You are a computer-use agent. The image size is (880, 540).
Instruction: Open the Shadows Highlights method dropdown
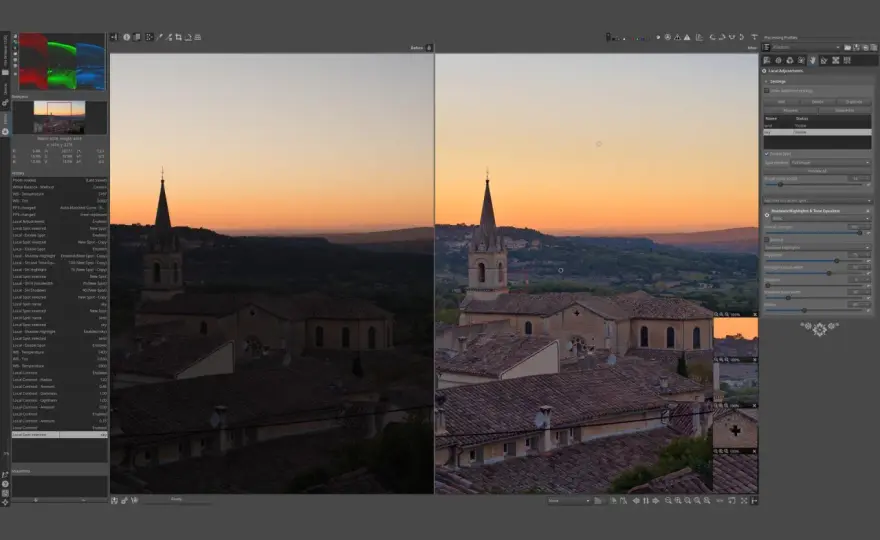pyautogui.click(x=817, y=248)
